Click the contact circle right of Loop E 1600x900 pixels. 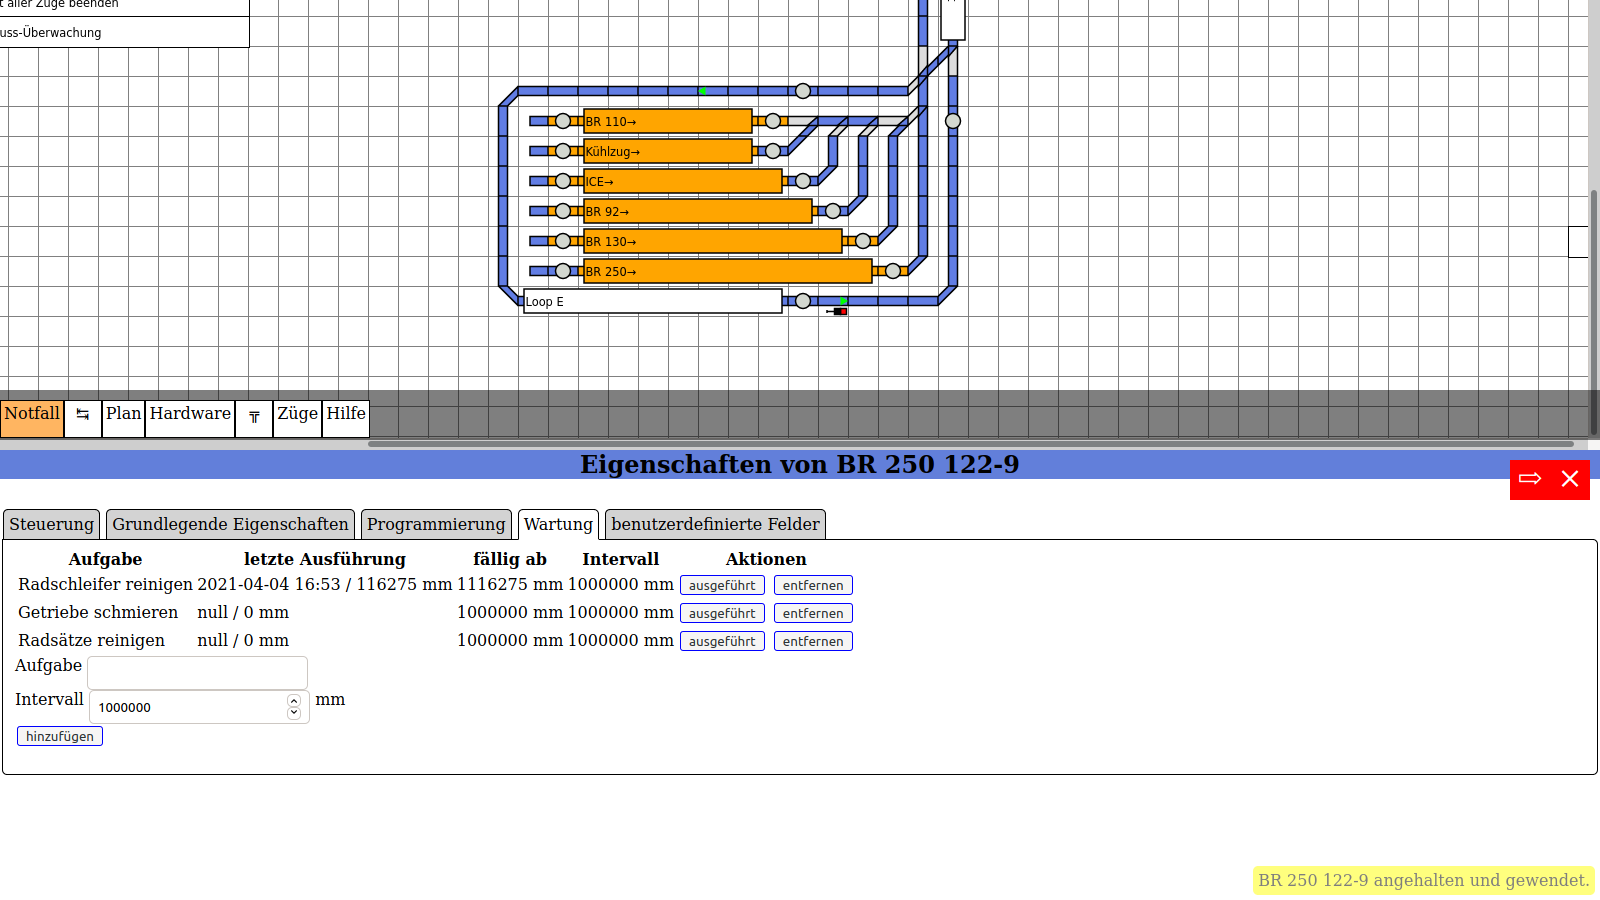[x=803, y=301]
